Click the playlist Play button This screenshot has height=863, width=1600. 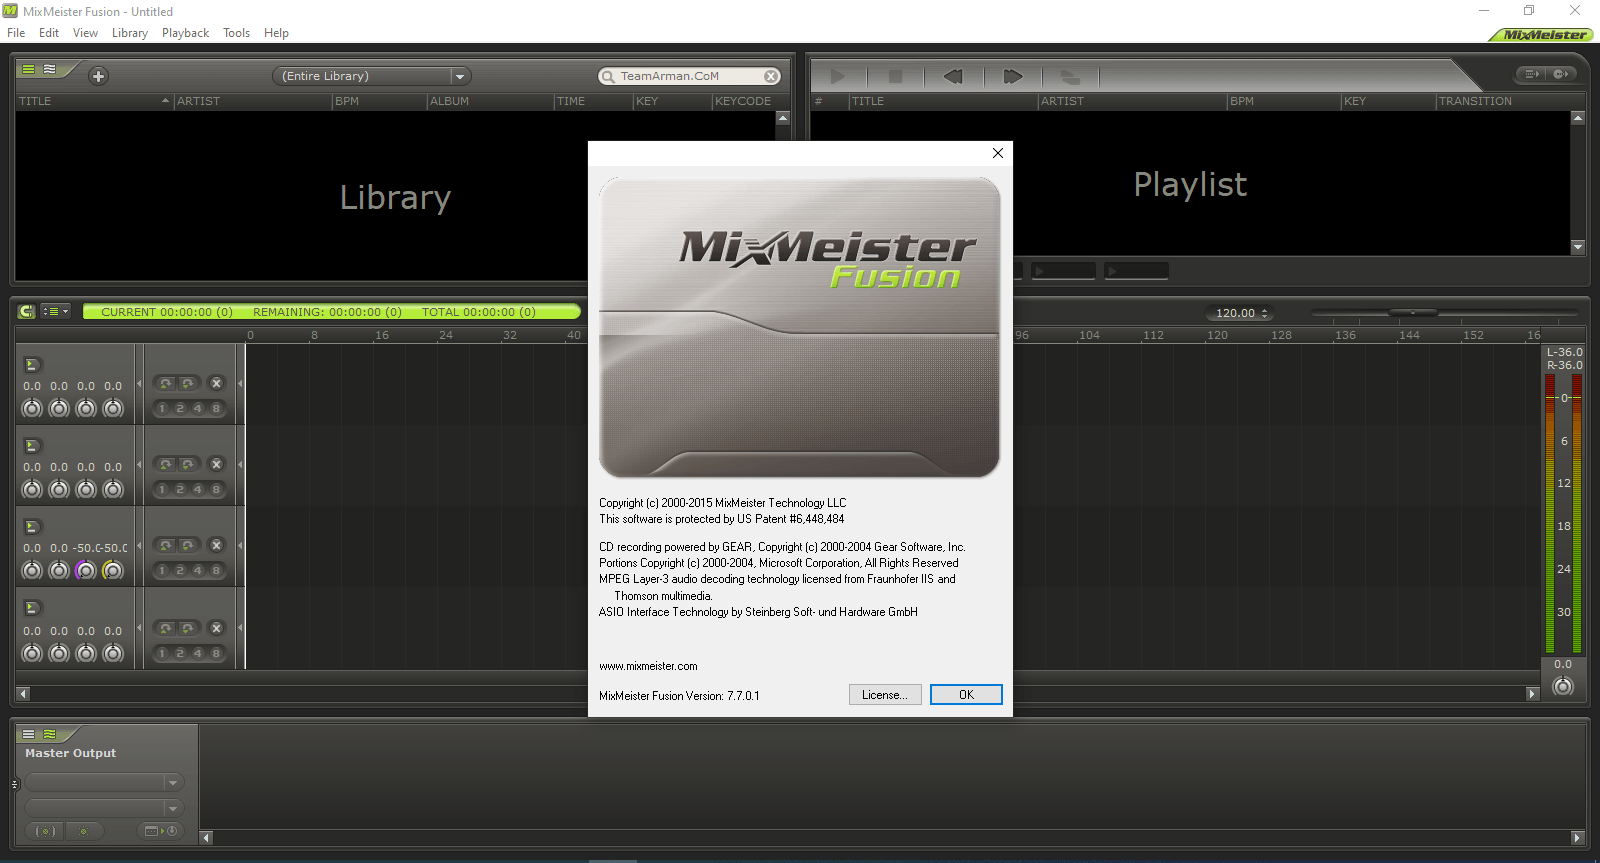(x=838, y=76)
